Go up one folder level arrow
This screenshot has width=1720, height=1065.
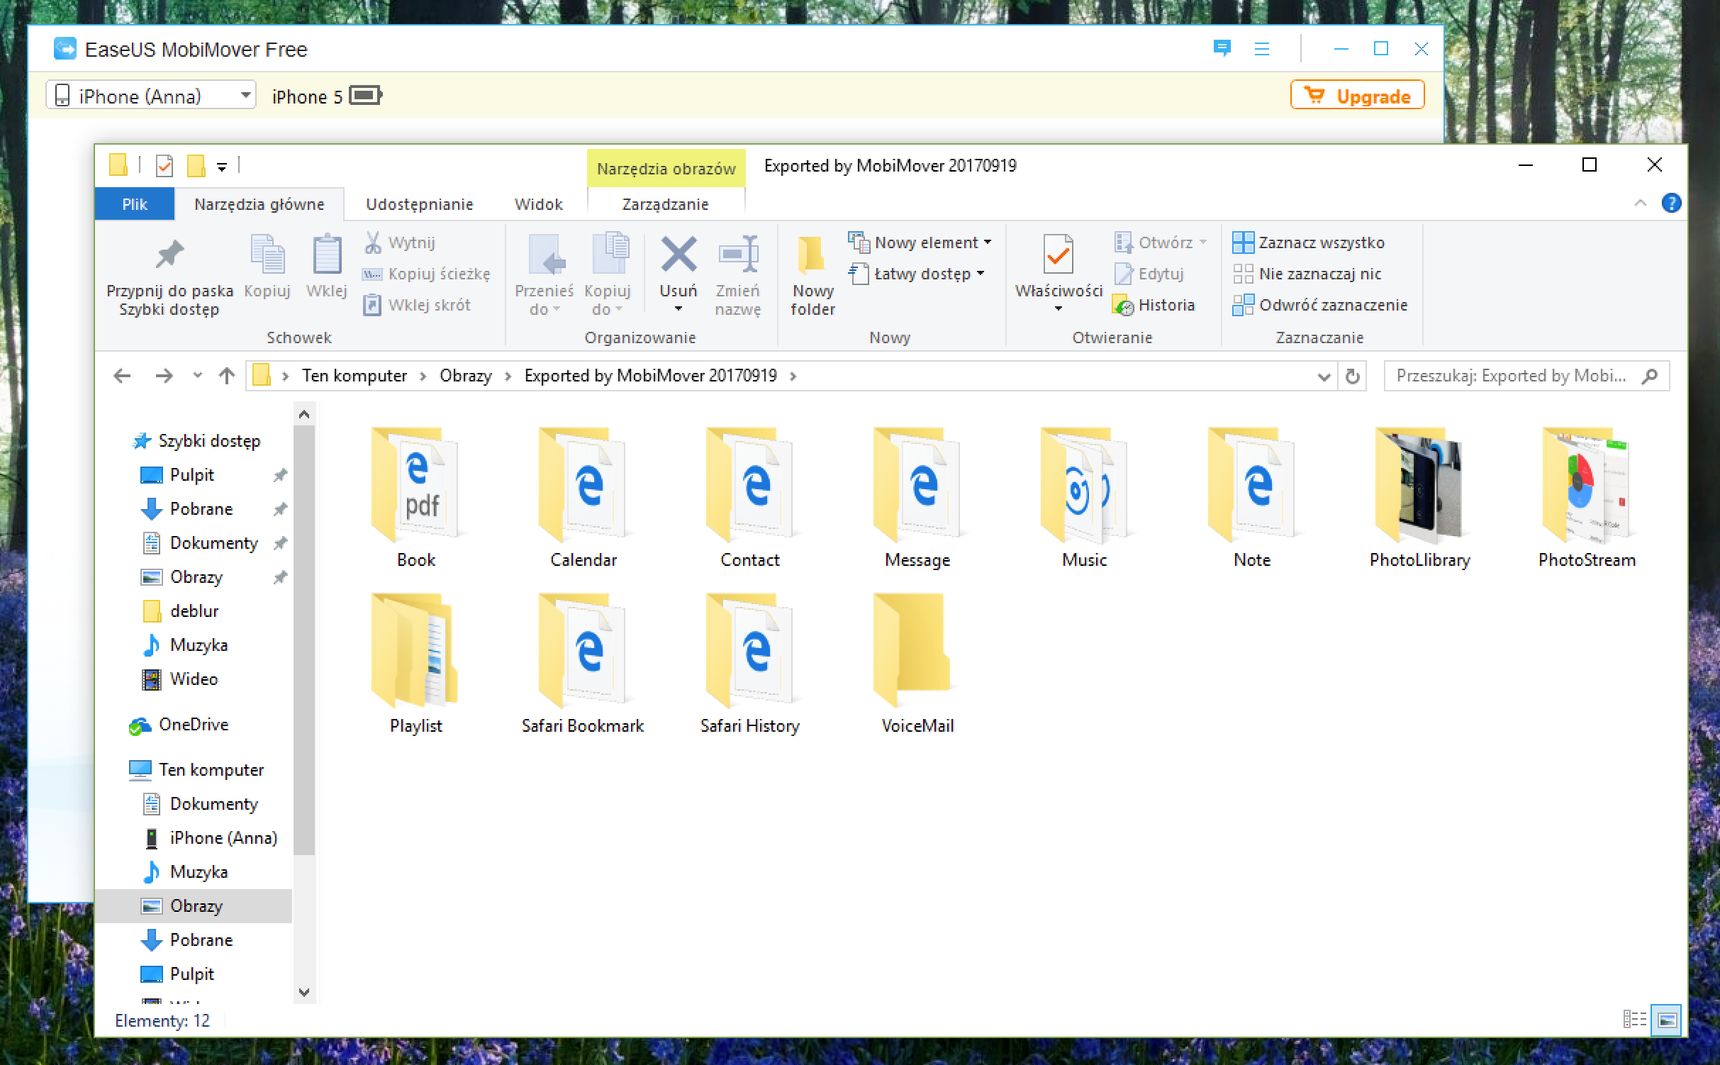tap(227, 376)
